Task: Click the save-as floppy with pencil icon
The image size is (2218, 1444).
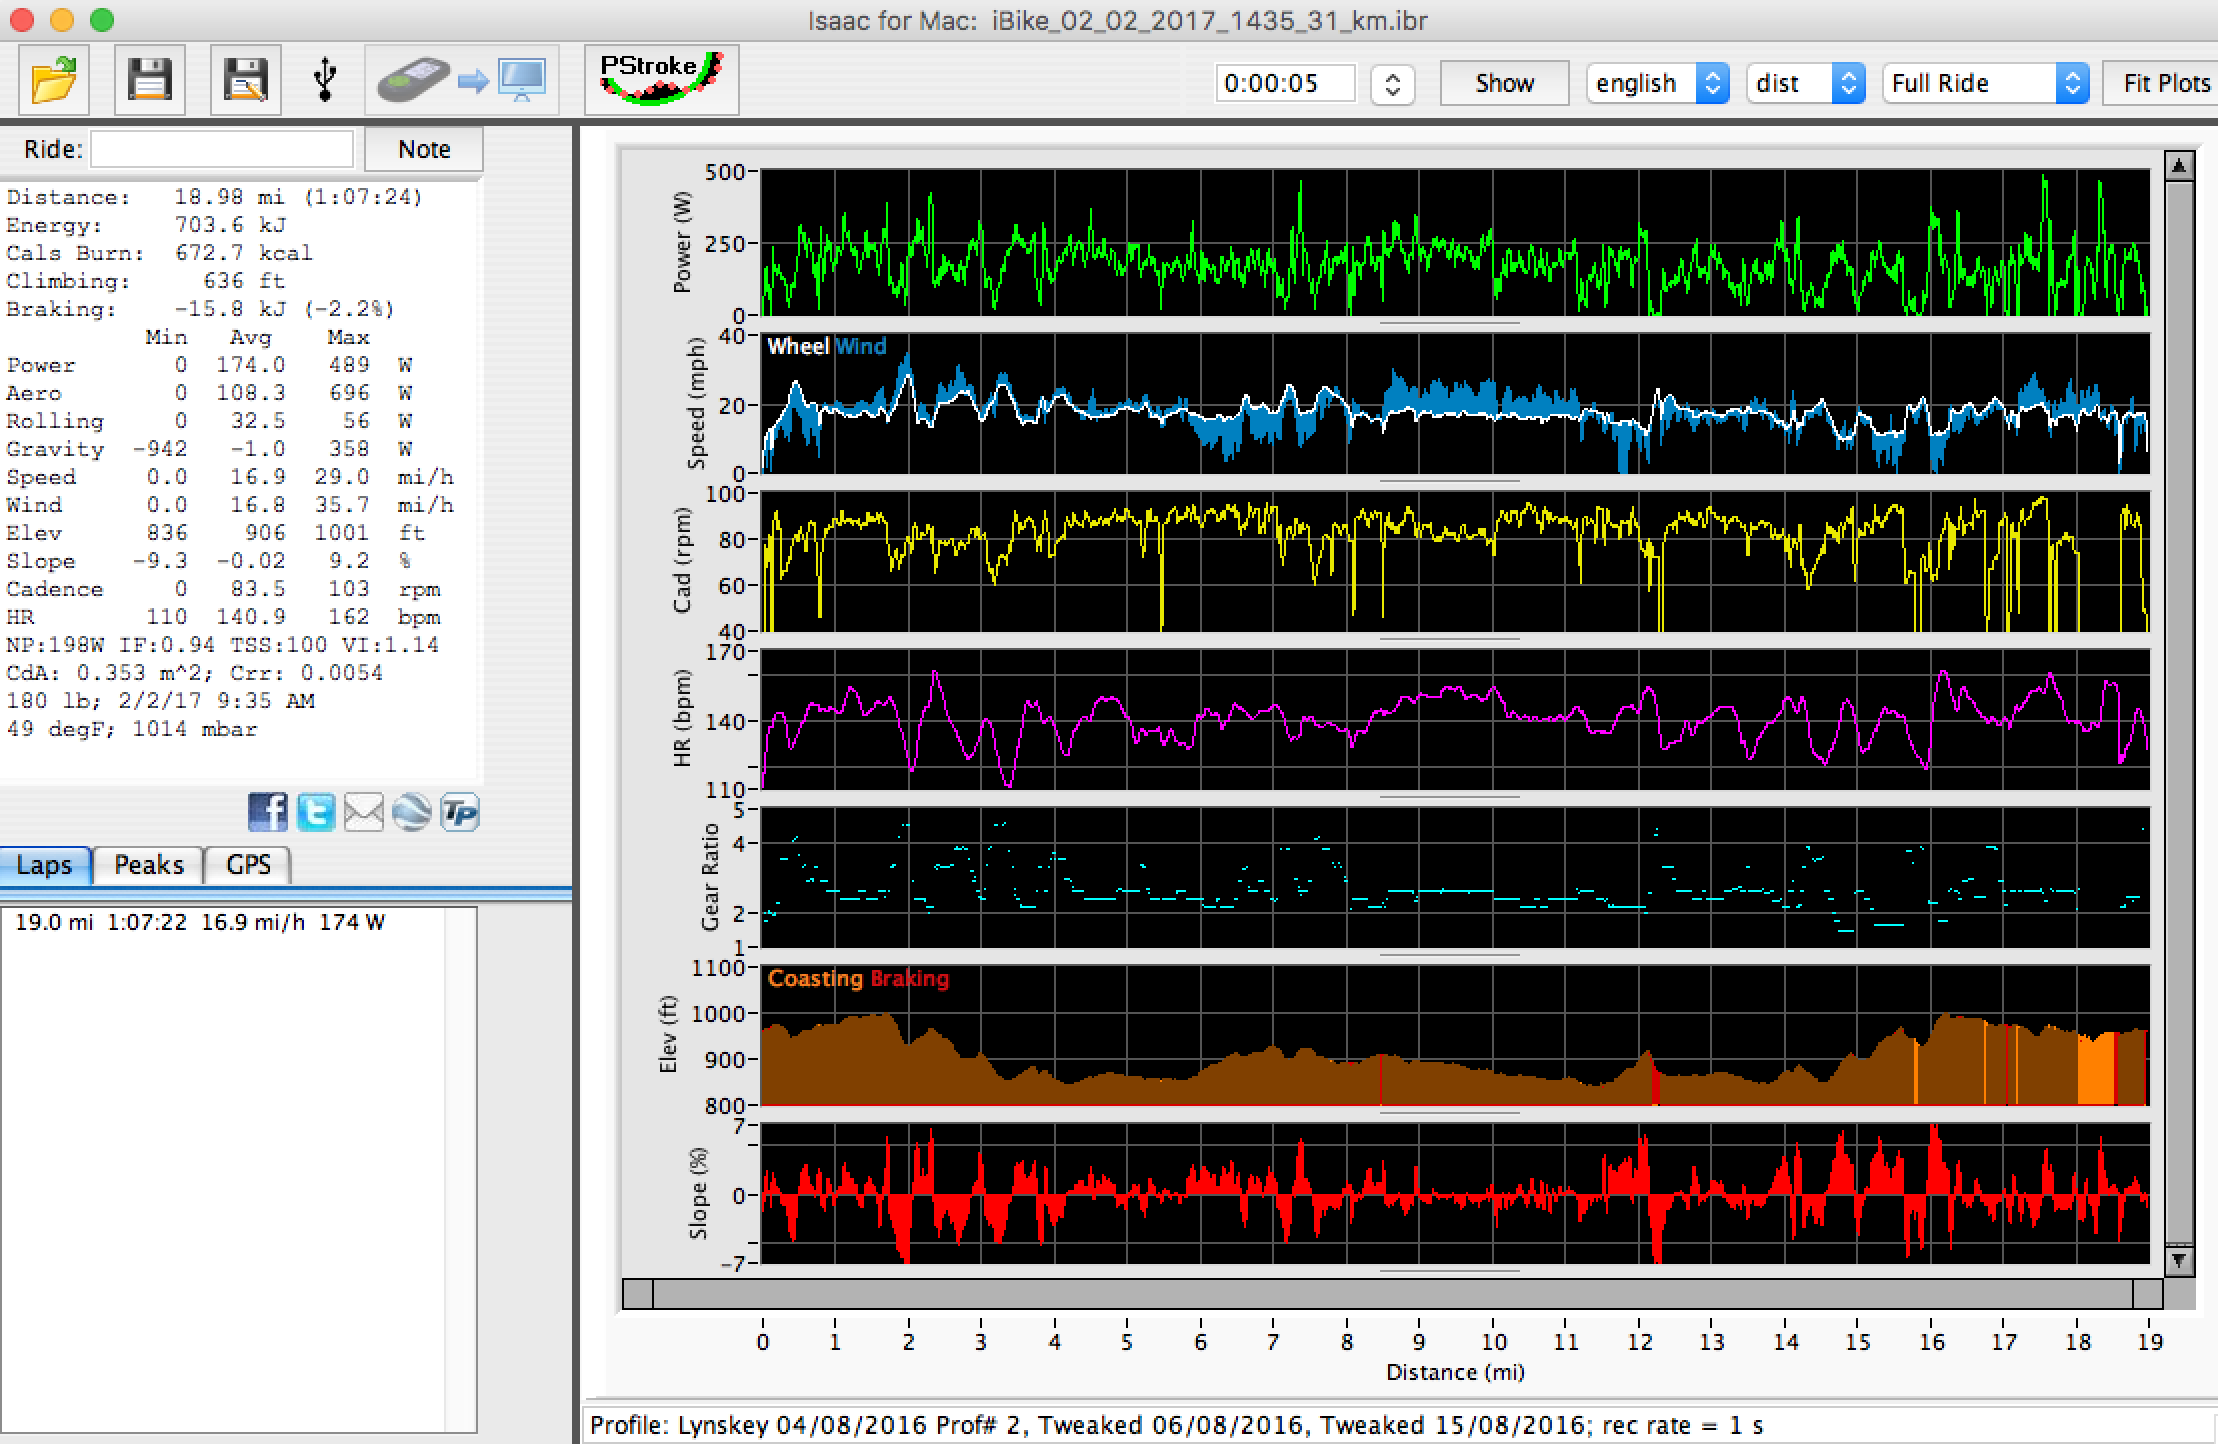Action: 245,81
